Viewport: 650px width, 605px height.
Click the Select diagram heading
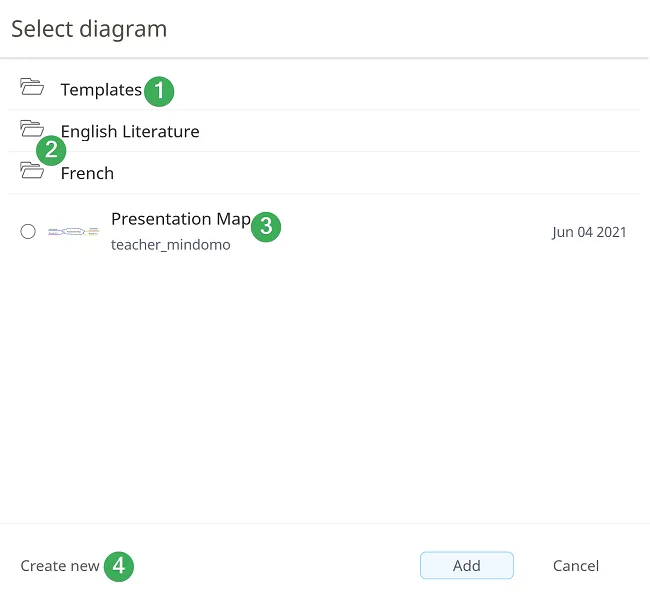(89, 29)
